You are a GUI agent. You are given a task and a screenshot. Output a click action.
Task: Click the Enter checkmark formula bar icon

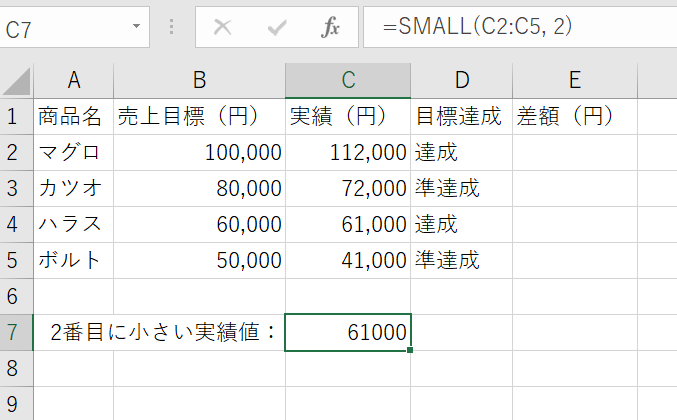(276, 28)
